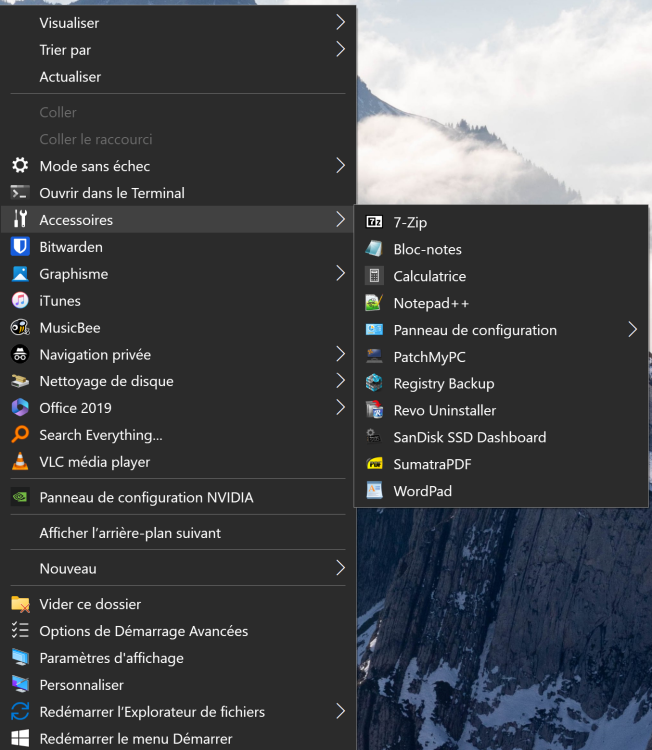The width and height of the screenshot is (652, 750).
Task: Open Paramètres d'affichage entry
Action: tap(178, 658)
